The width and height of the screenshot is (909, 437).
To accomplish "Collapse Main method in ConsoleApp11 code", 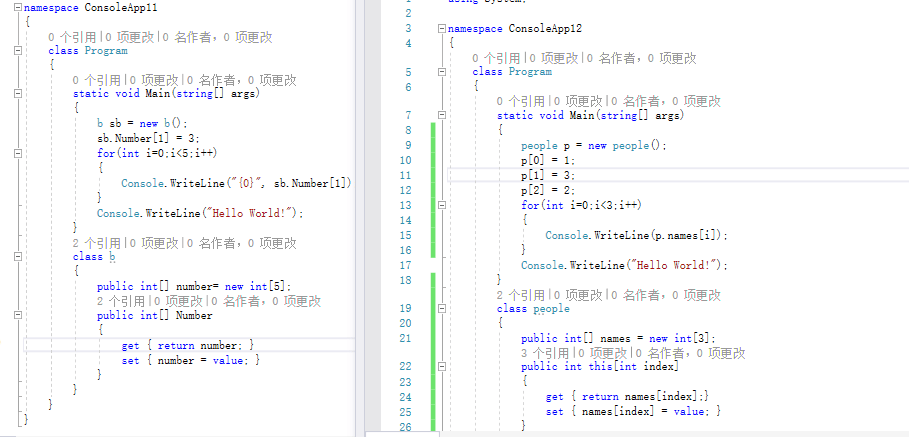I will click(x=17, y=93).
